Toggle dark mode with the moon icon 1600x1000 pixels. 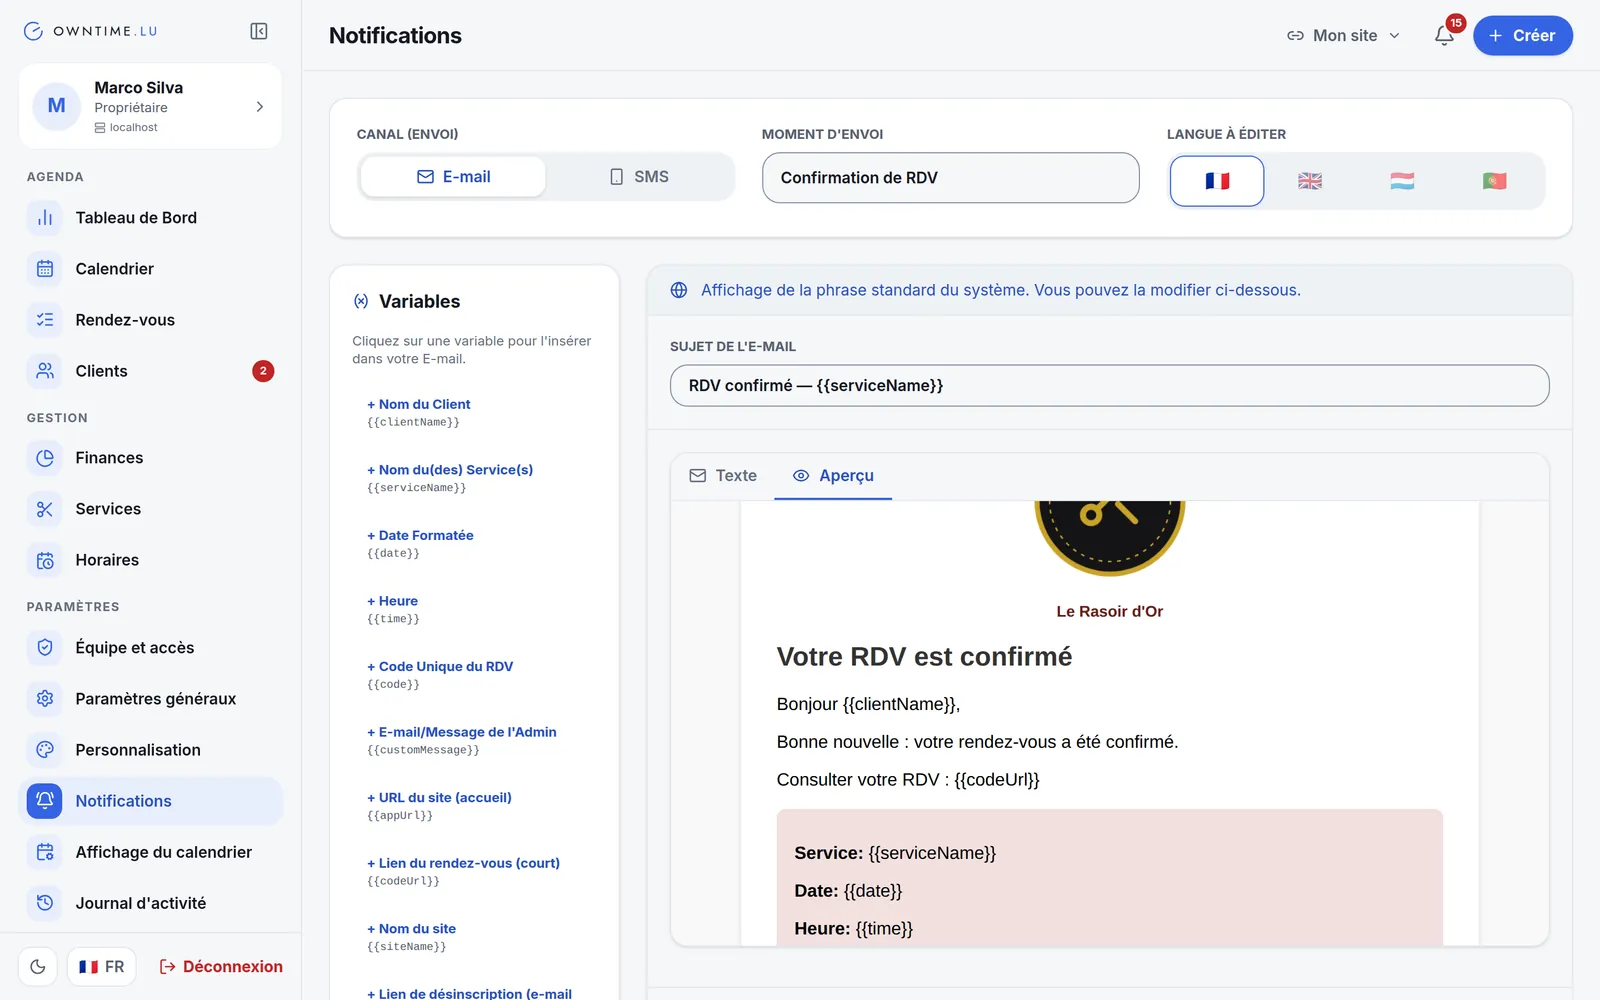(x=38, y=967)
